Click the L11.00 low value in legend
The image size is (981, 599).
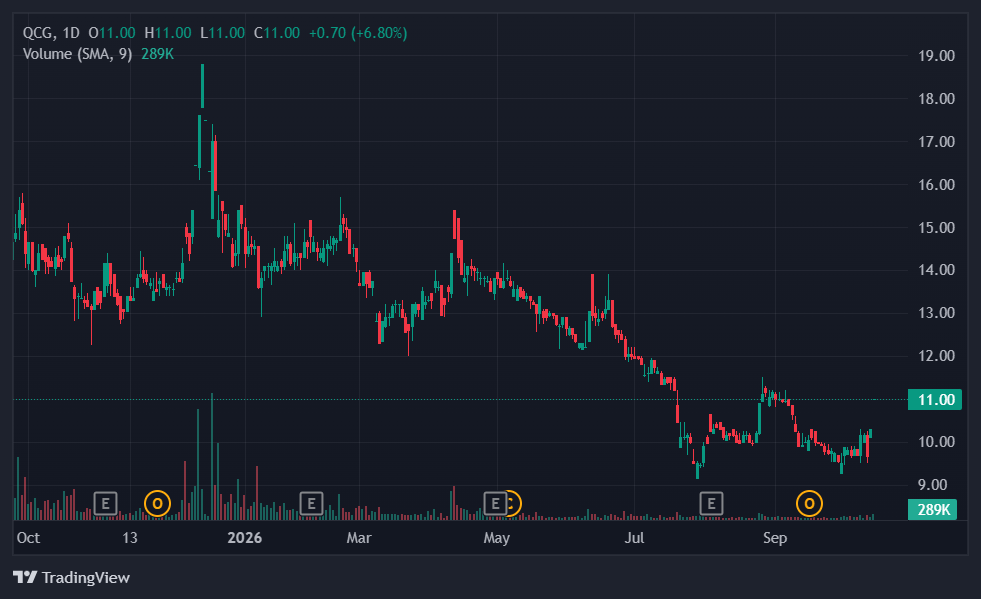pyautogui.click(x=222, y=33)
